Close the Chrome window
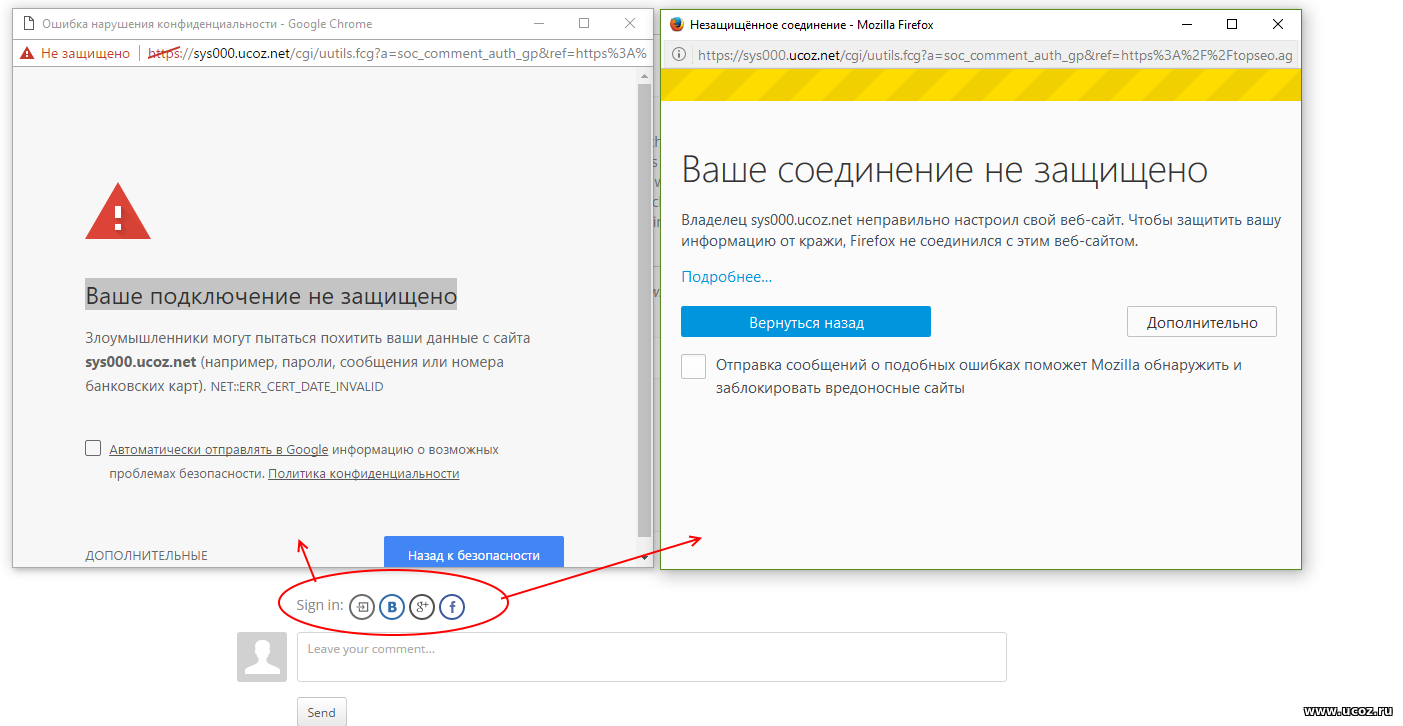 (630, 23)
